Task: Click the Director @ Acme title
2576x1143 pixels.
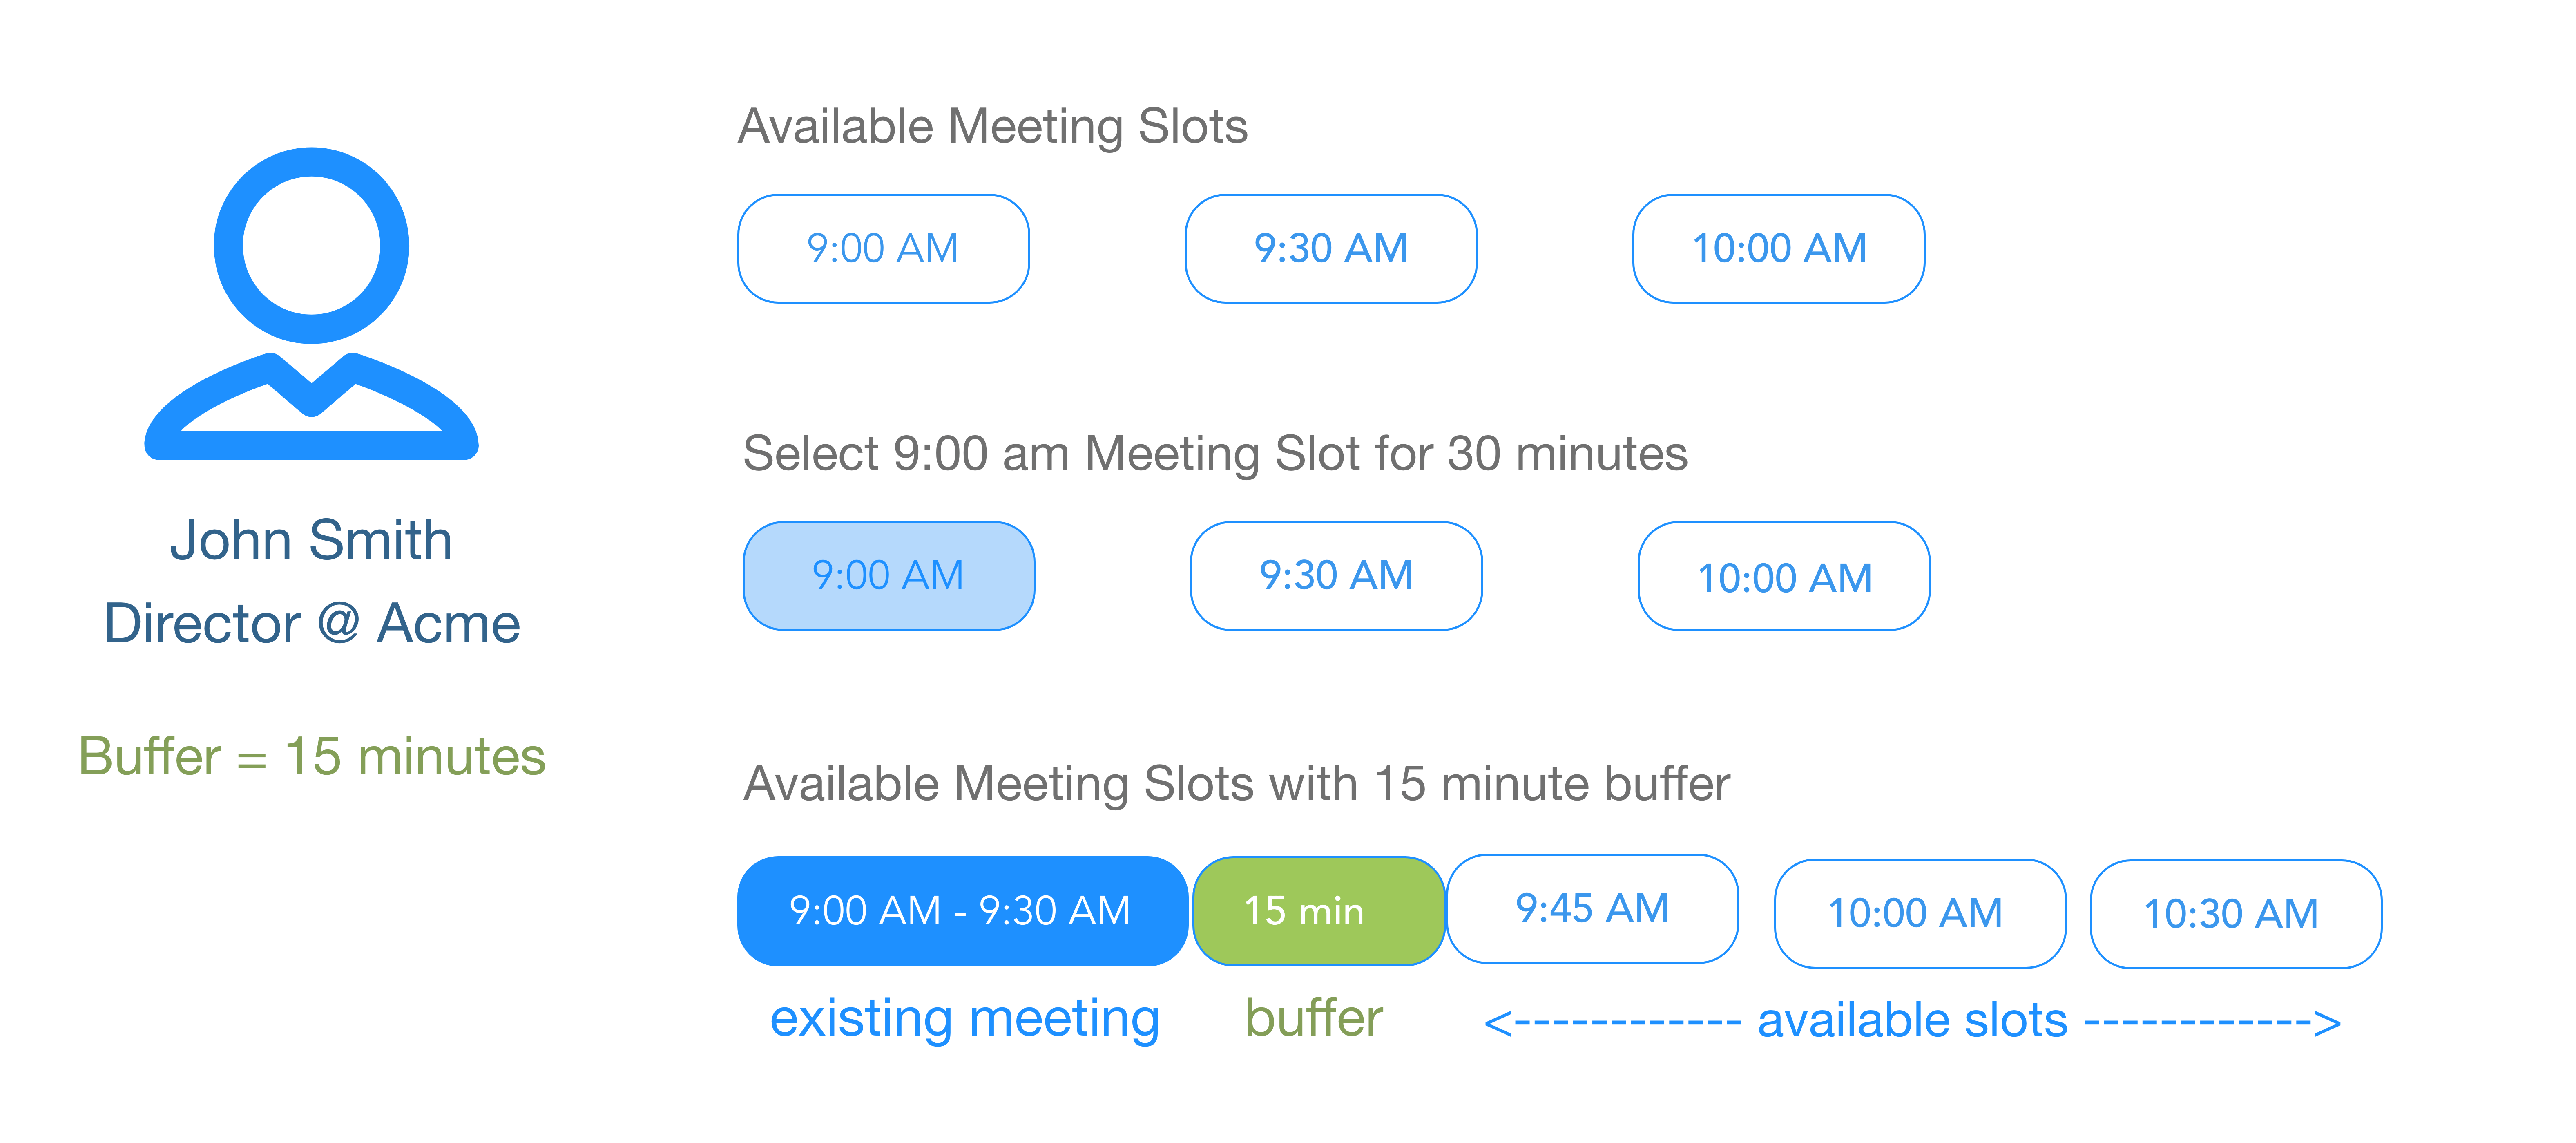Action: (312, 624)
